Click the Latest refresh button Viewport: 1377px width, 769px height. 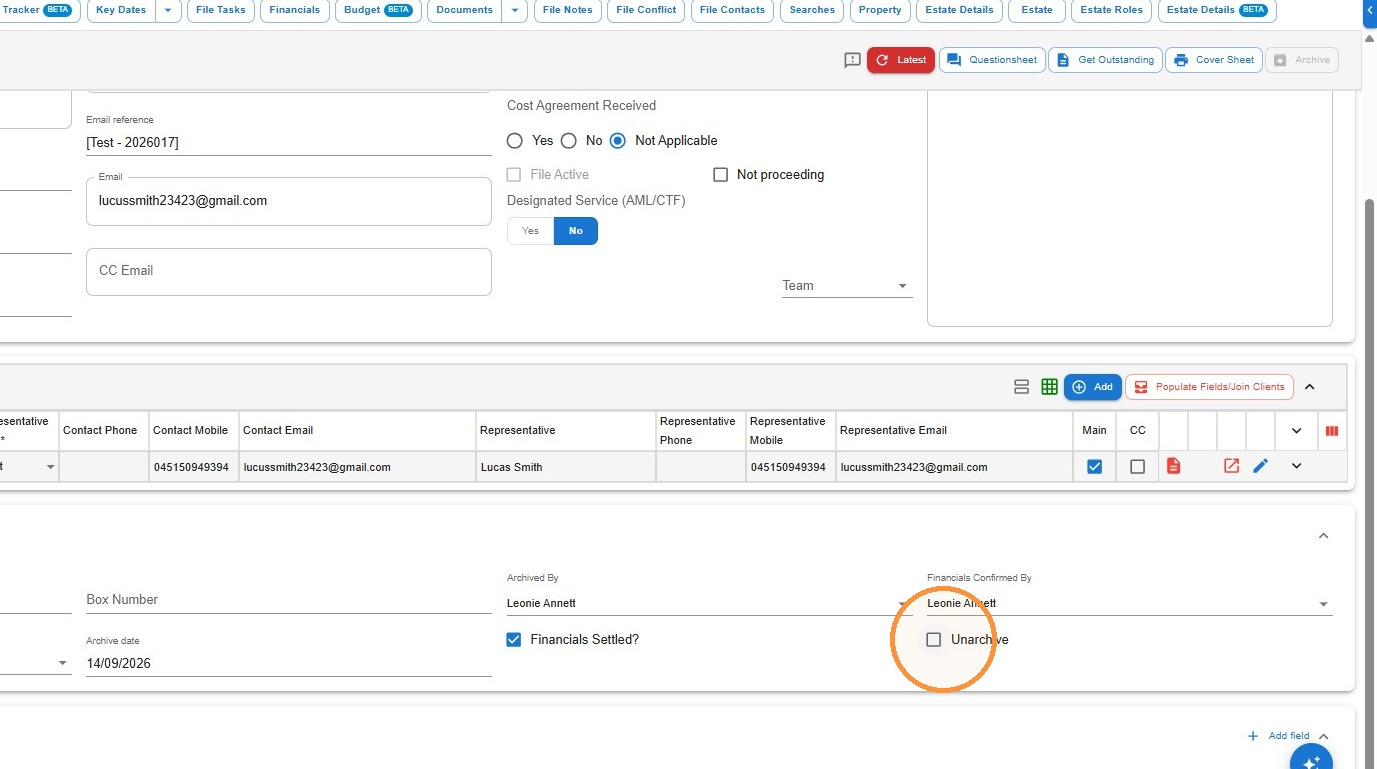(901, 60)
